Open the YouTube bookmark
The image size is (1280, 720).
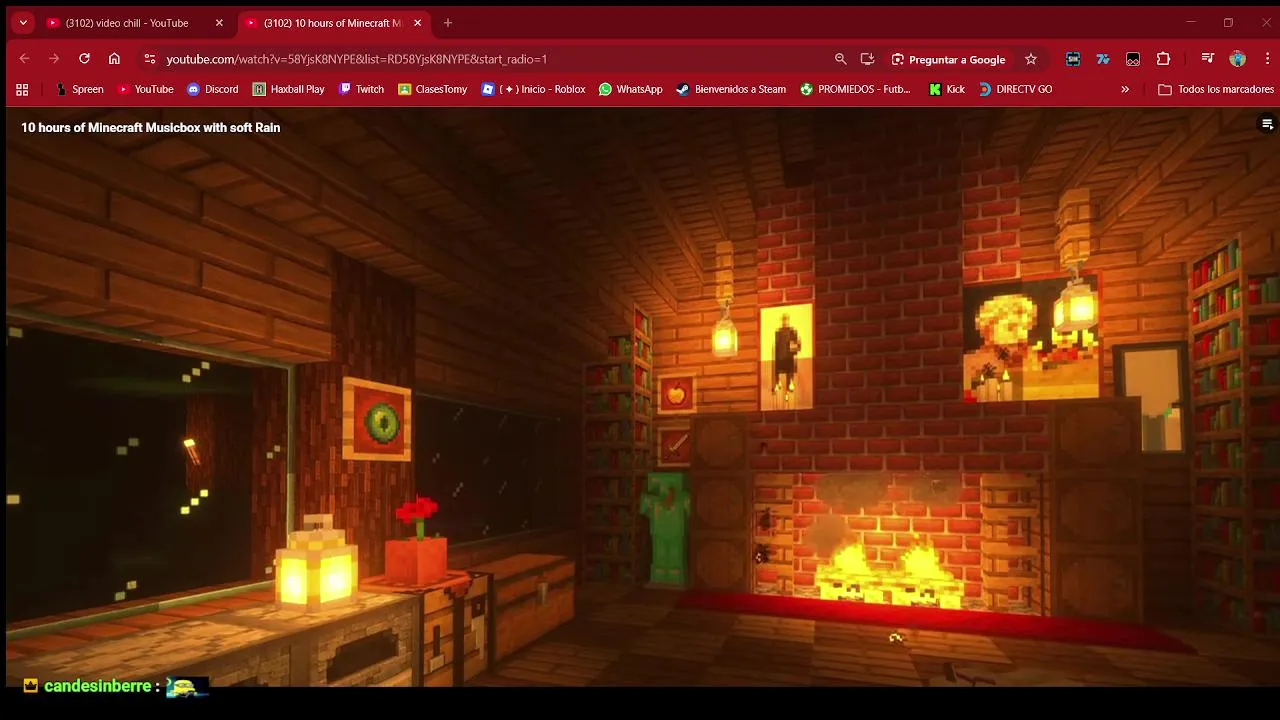(146, 89)
